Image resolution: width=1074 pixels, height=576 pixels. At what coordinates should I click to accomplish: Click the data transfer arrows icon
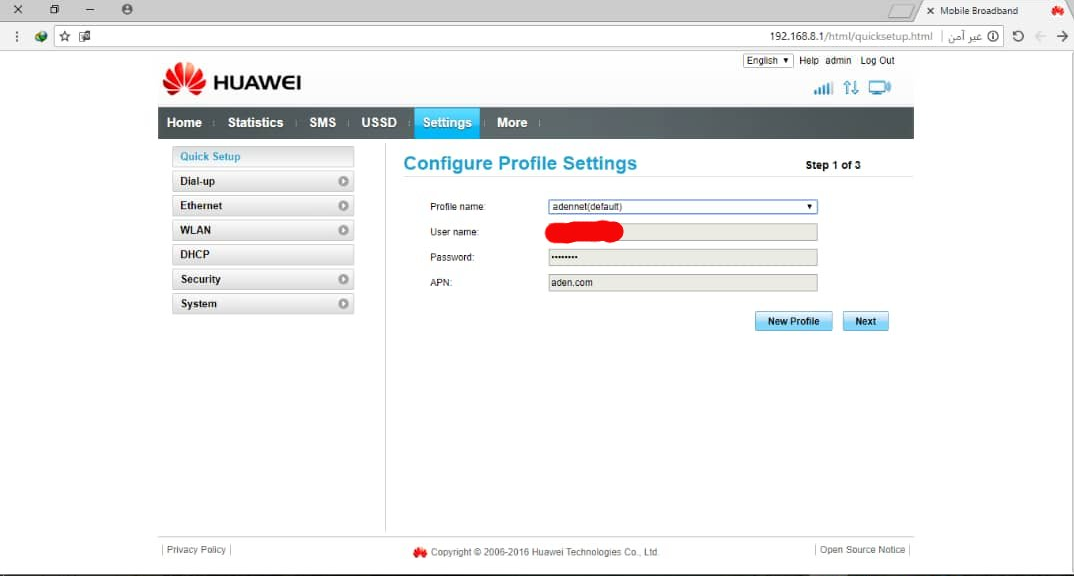pyautogui.click(x=851, y=88)
